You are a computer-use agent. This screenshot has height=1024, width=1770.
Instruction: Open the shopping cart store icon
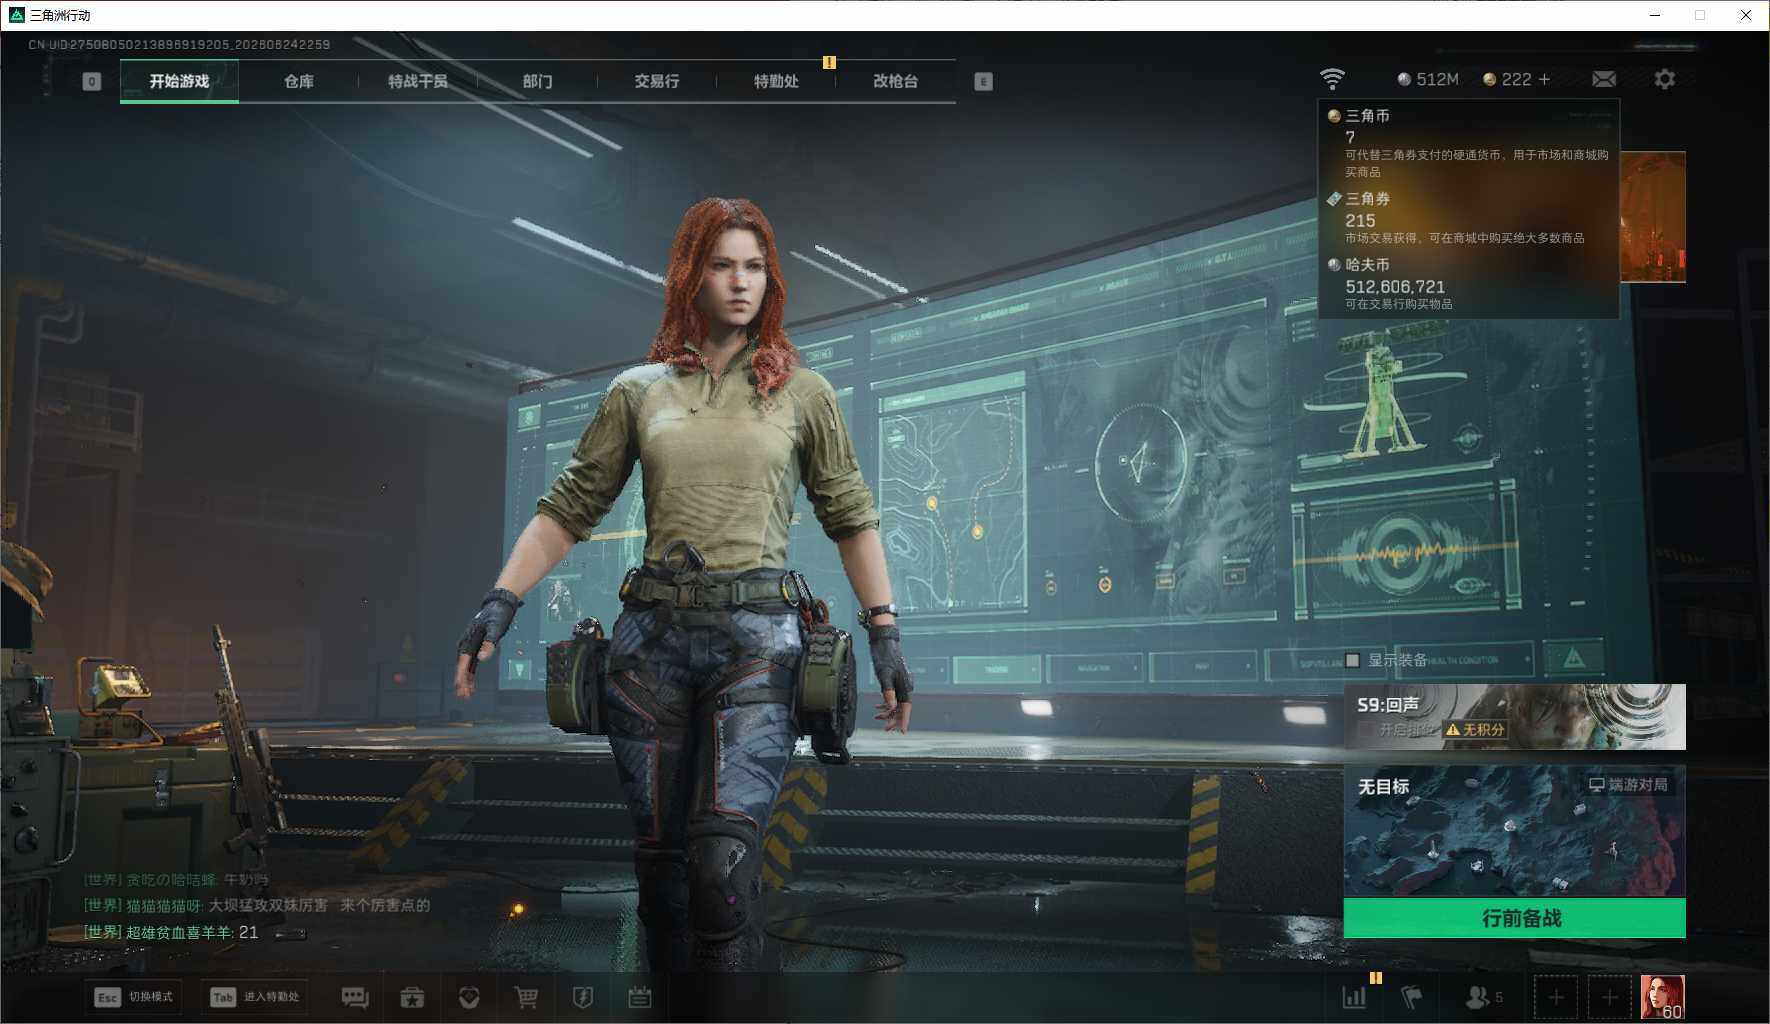526,997
